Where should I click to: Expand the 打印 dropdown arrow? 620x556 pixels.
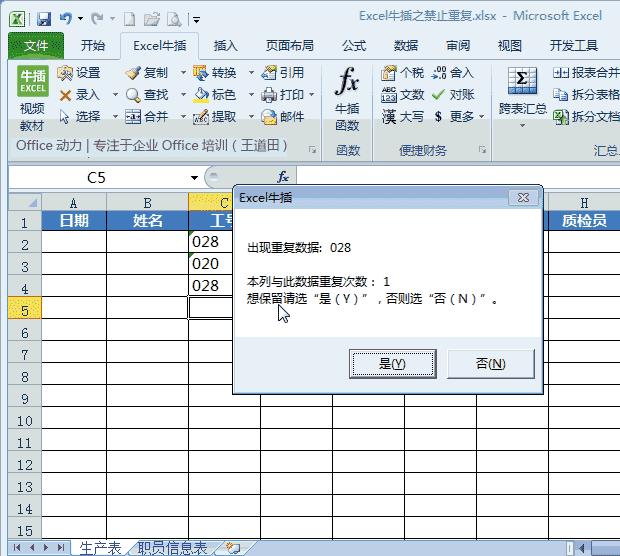point(312,95)
